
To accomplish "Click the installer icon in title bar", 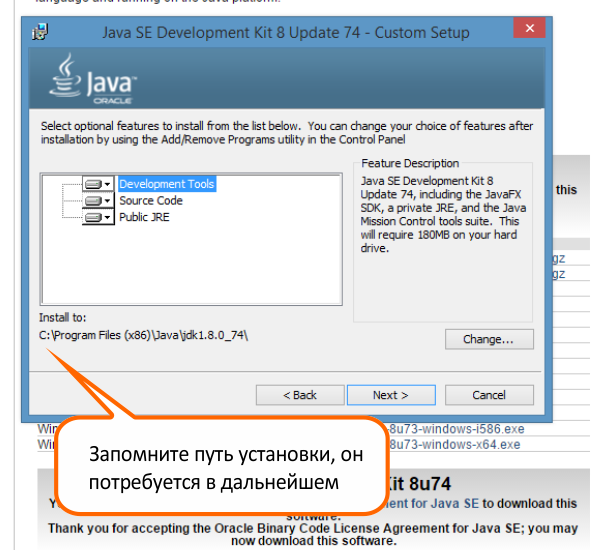I will coord(40,32).
